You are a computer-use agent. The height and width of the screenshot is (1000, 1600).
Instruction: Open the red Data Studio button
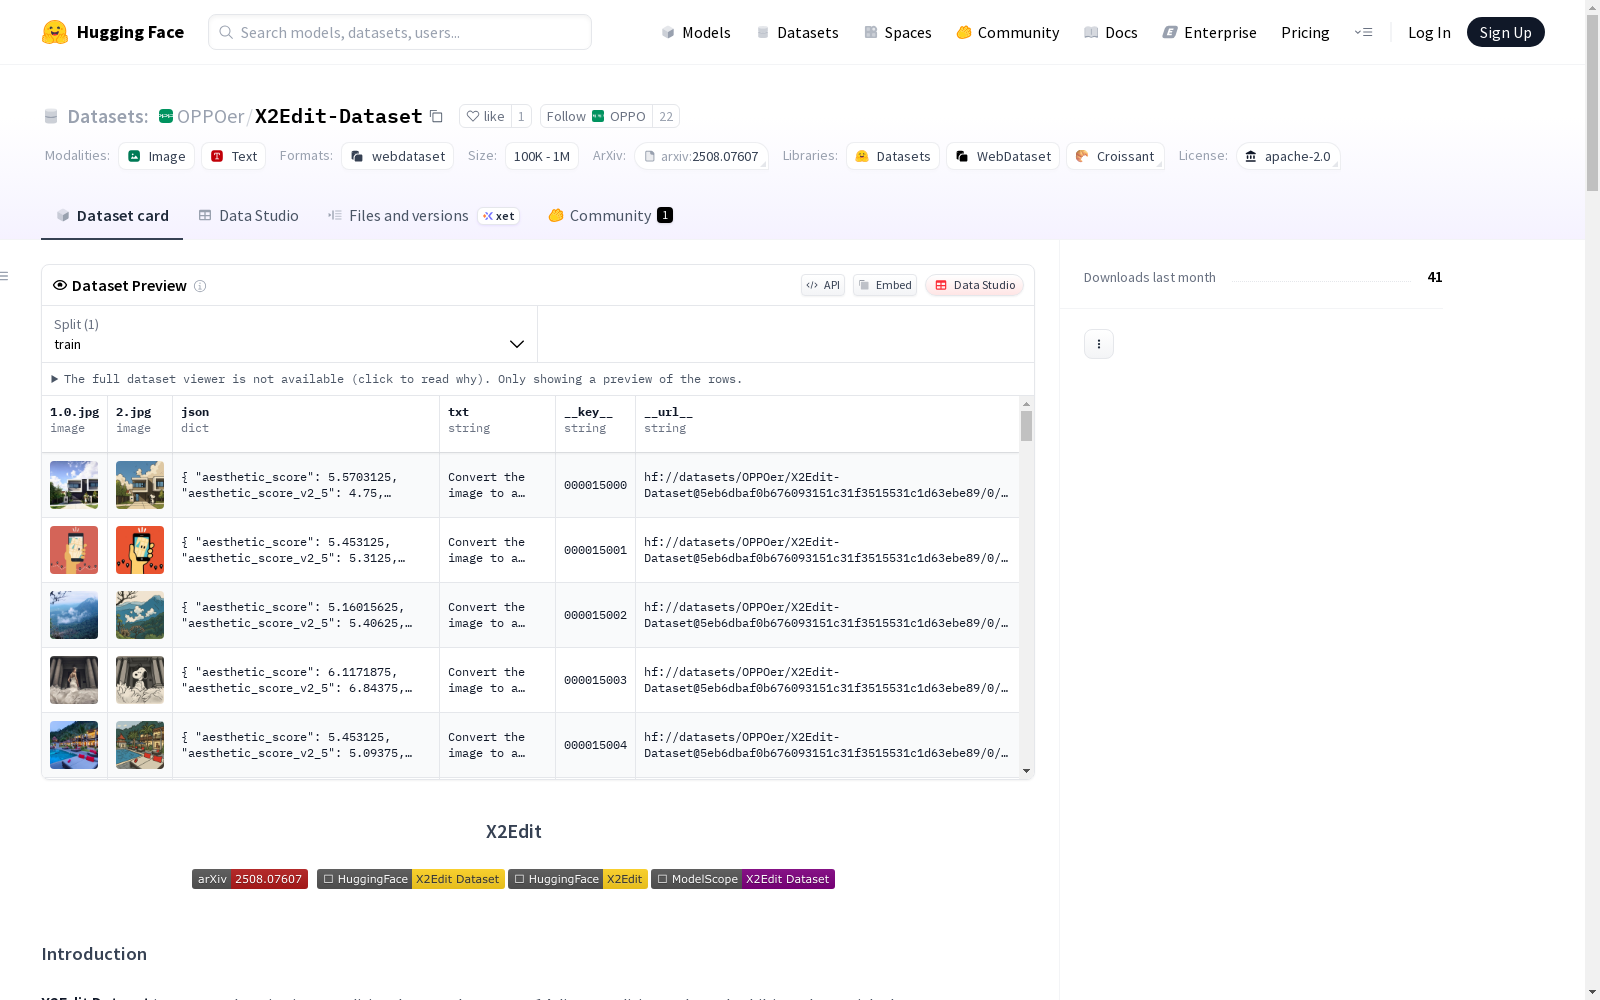[x=974, y=285]
